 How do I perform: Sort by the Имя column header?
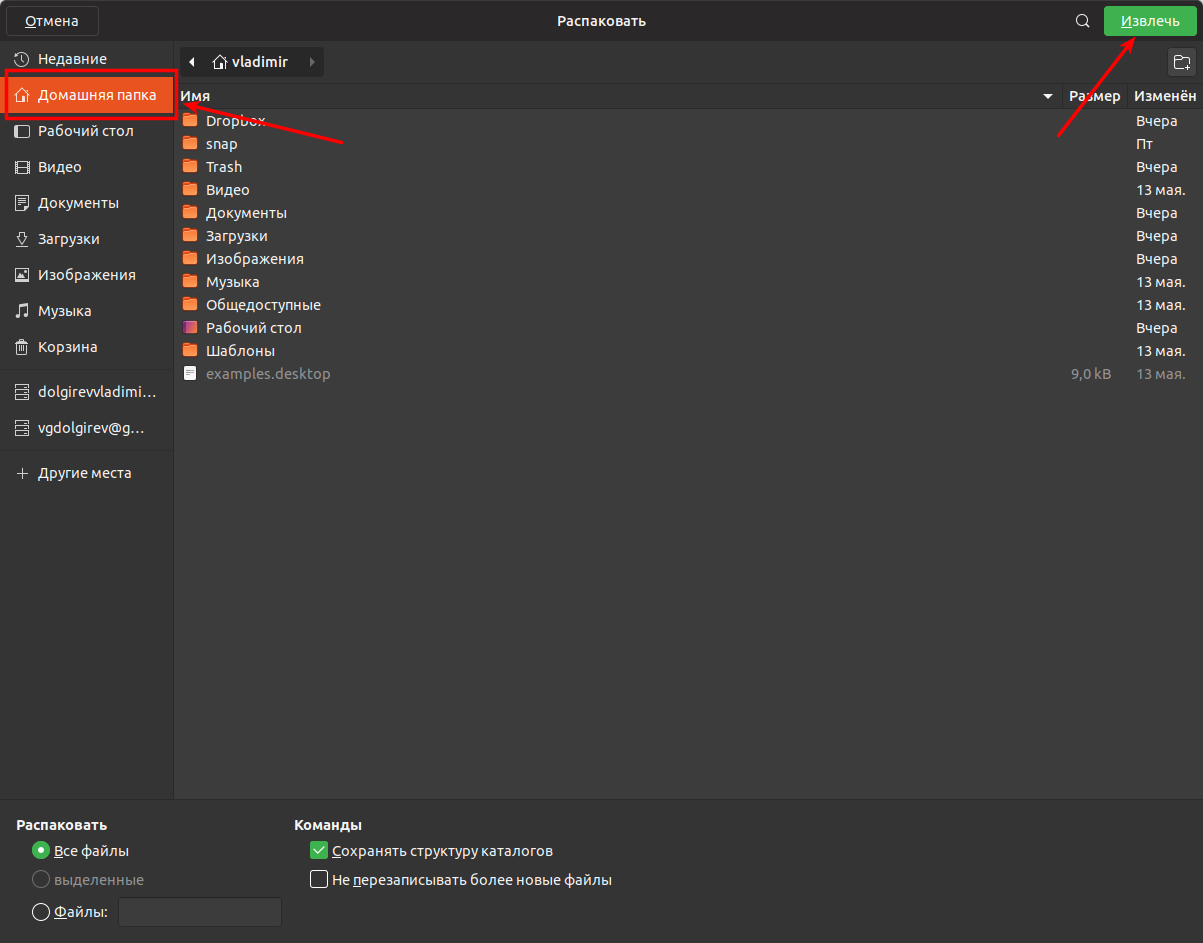619,96
